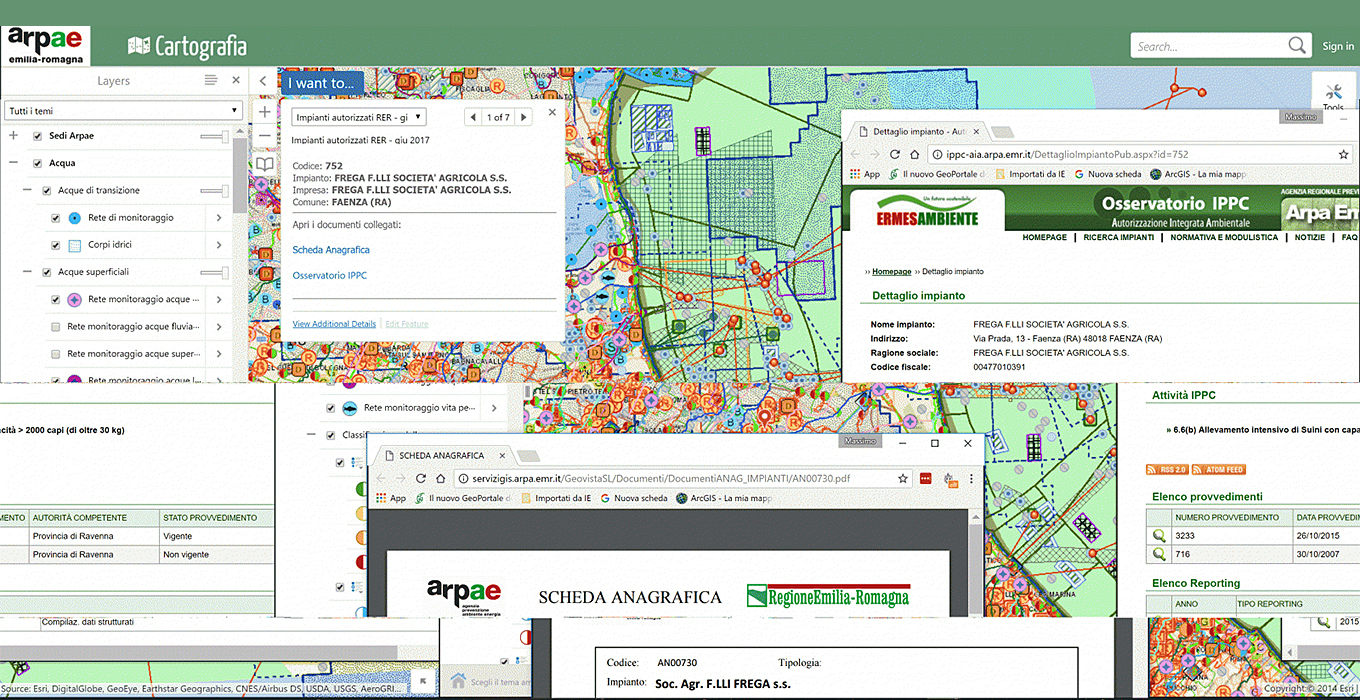Go to previous feature in popup
The height and width of the screenshot is (700, 1360).
[474, 117]
